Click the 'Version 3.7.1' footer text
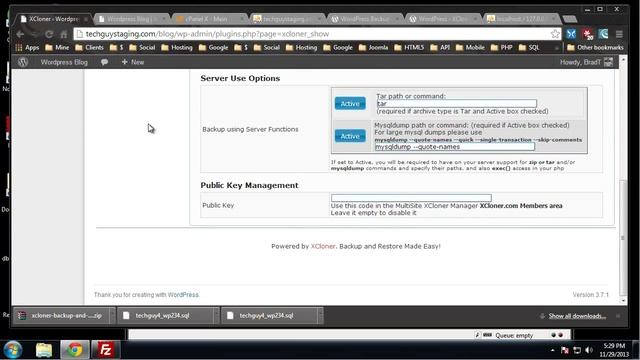 pyautogui.click(x=590, y=295)
